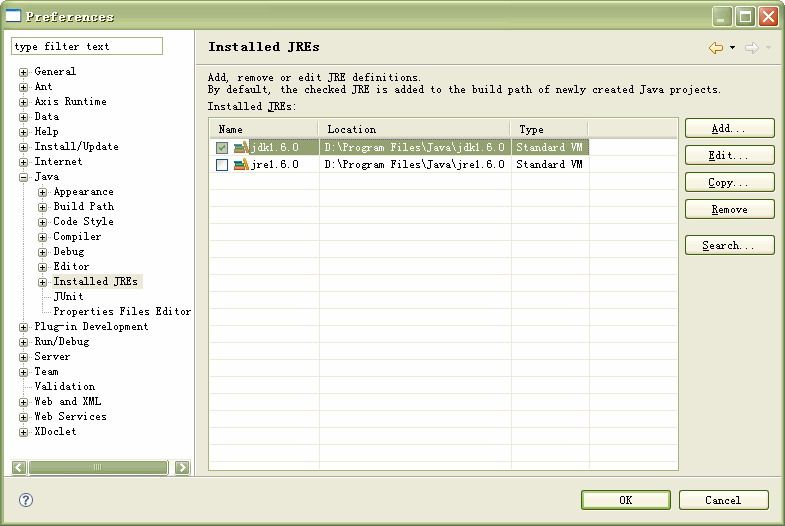
Task: Click the Copy... button
Action: point(729,182)
